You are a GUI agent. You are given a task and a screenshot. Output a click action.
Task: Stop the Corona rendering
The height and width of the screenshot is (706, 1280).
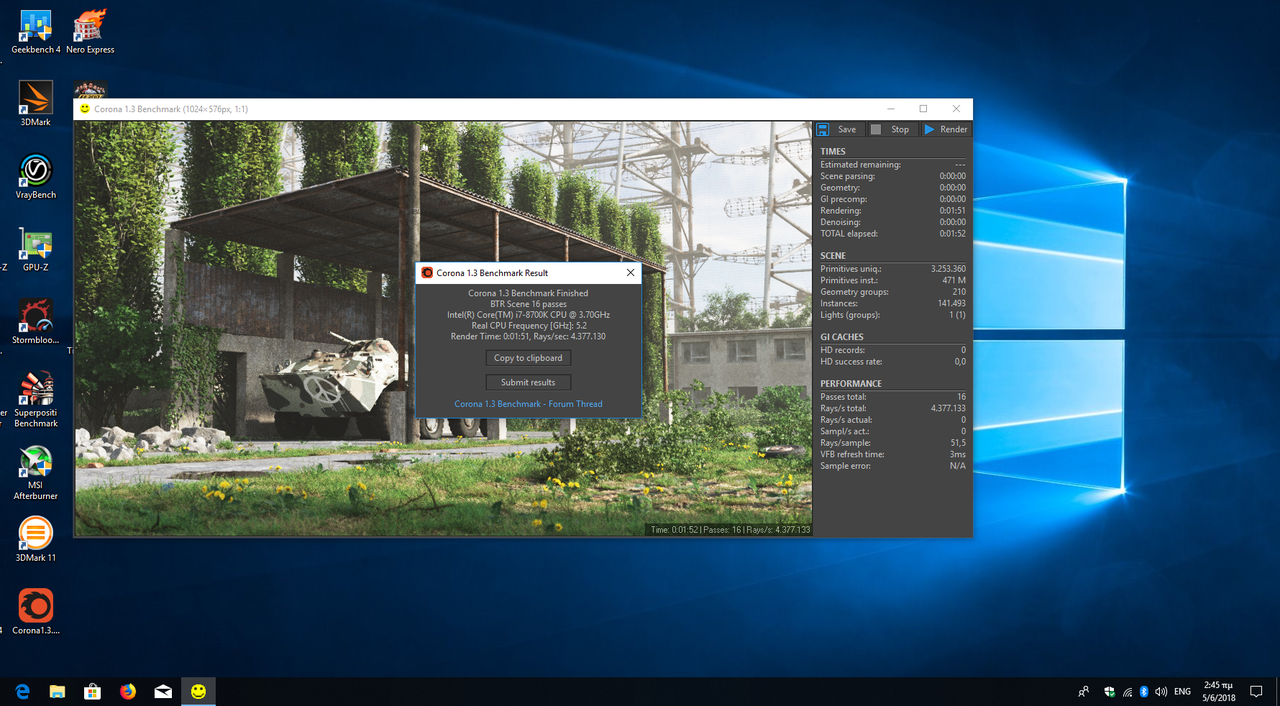tap(890, 130)
